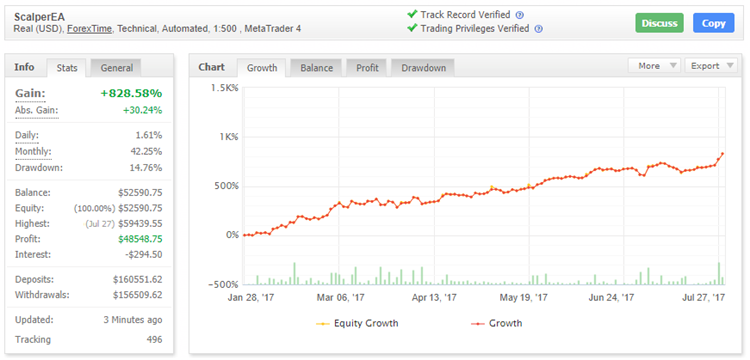Open the Drawdown chart tab

pos(423,68)
